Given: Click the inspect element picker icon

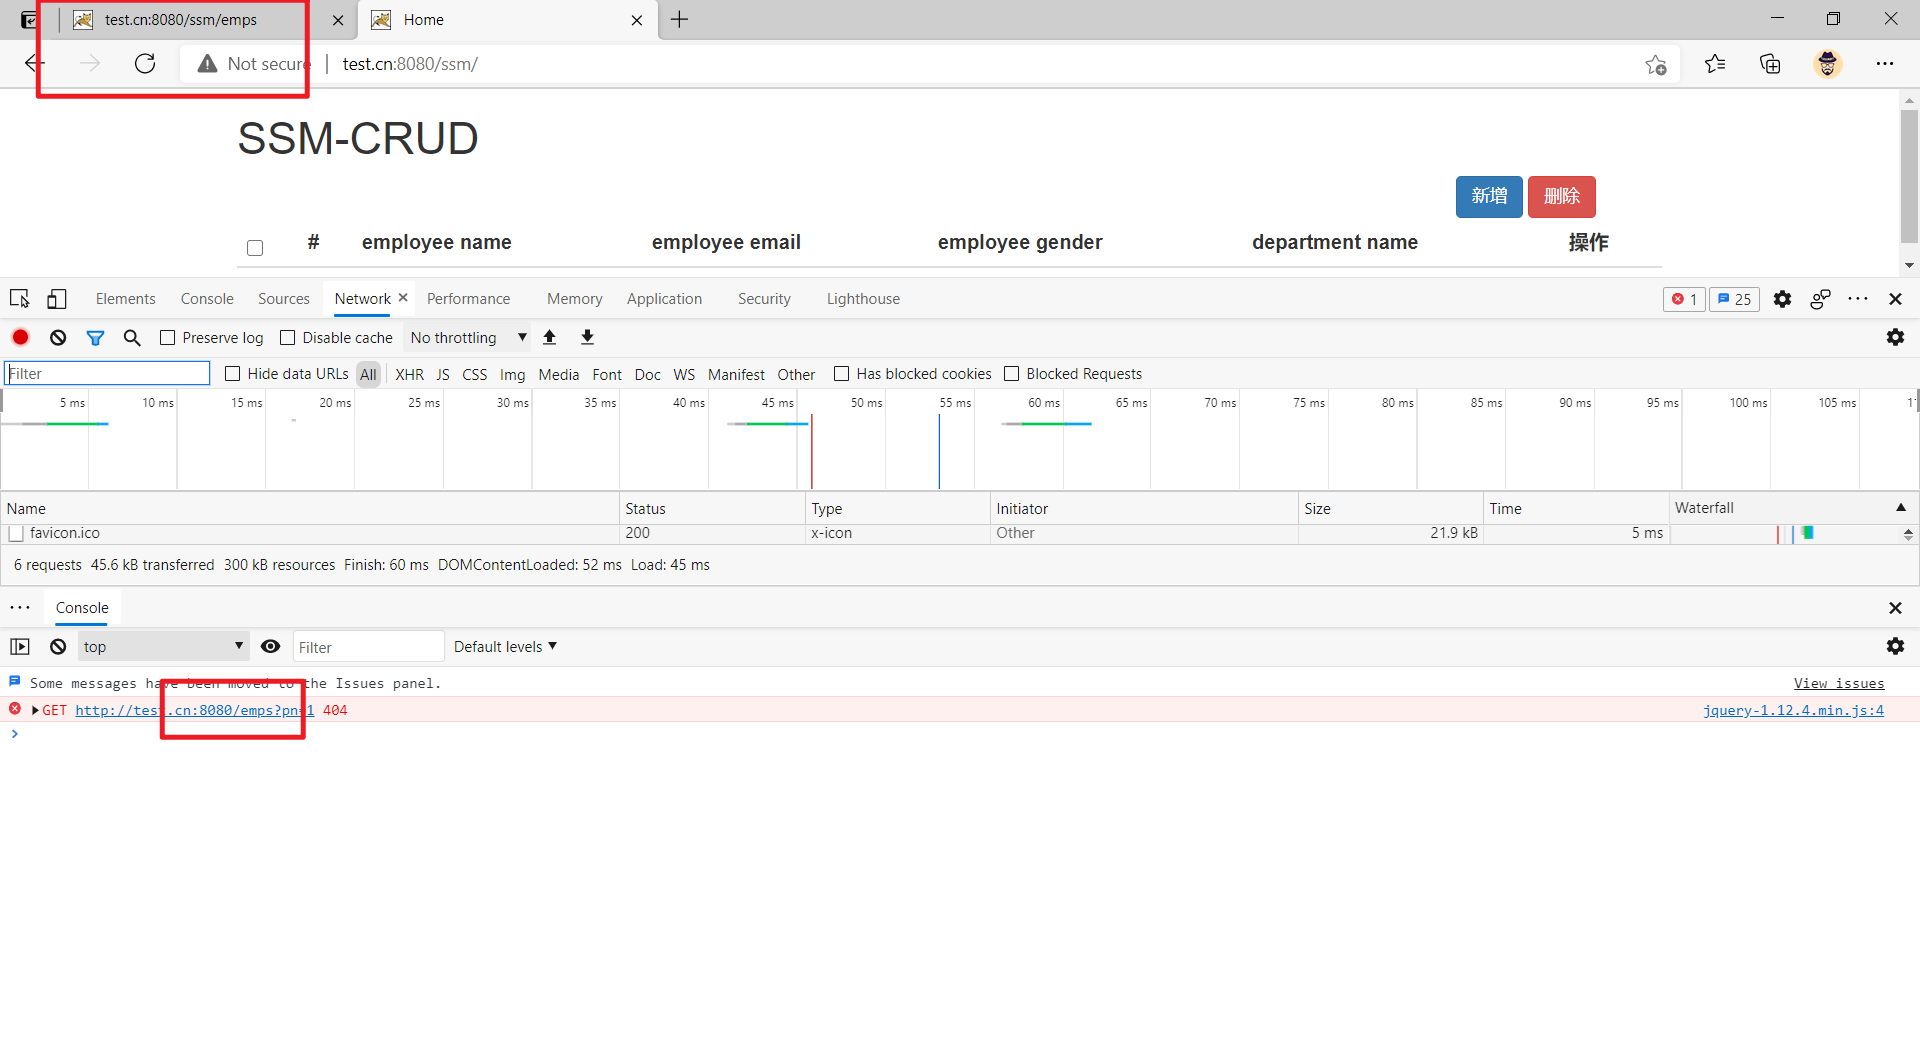Looking at the screenshot, I should coord(19,299).
